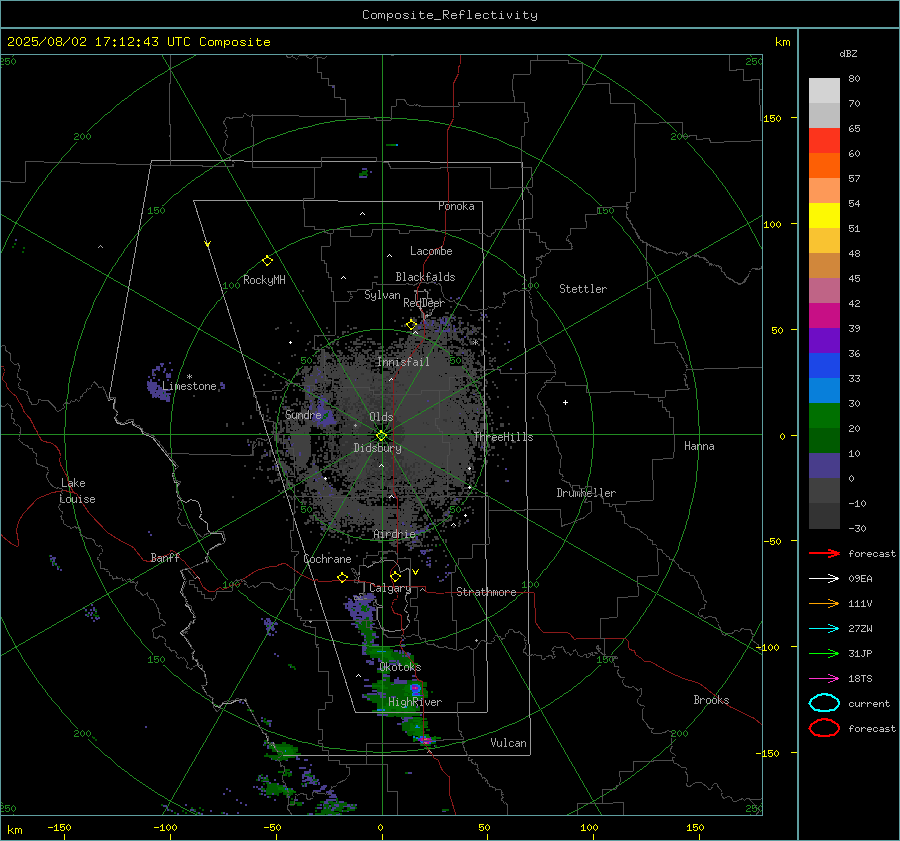Viewport: 900px width, 841px height.
Task: Click the Limestone label
Action: click(189, 386)
